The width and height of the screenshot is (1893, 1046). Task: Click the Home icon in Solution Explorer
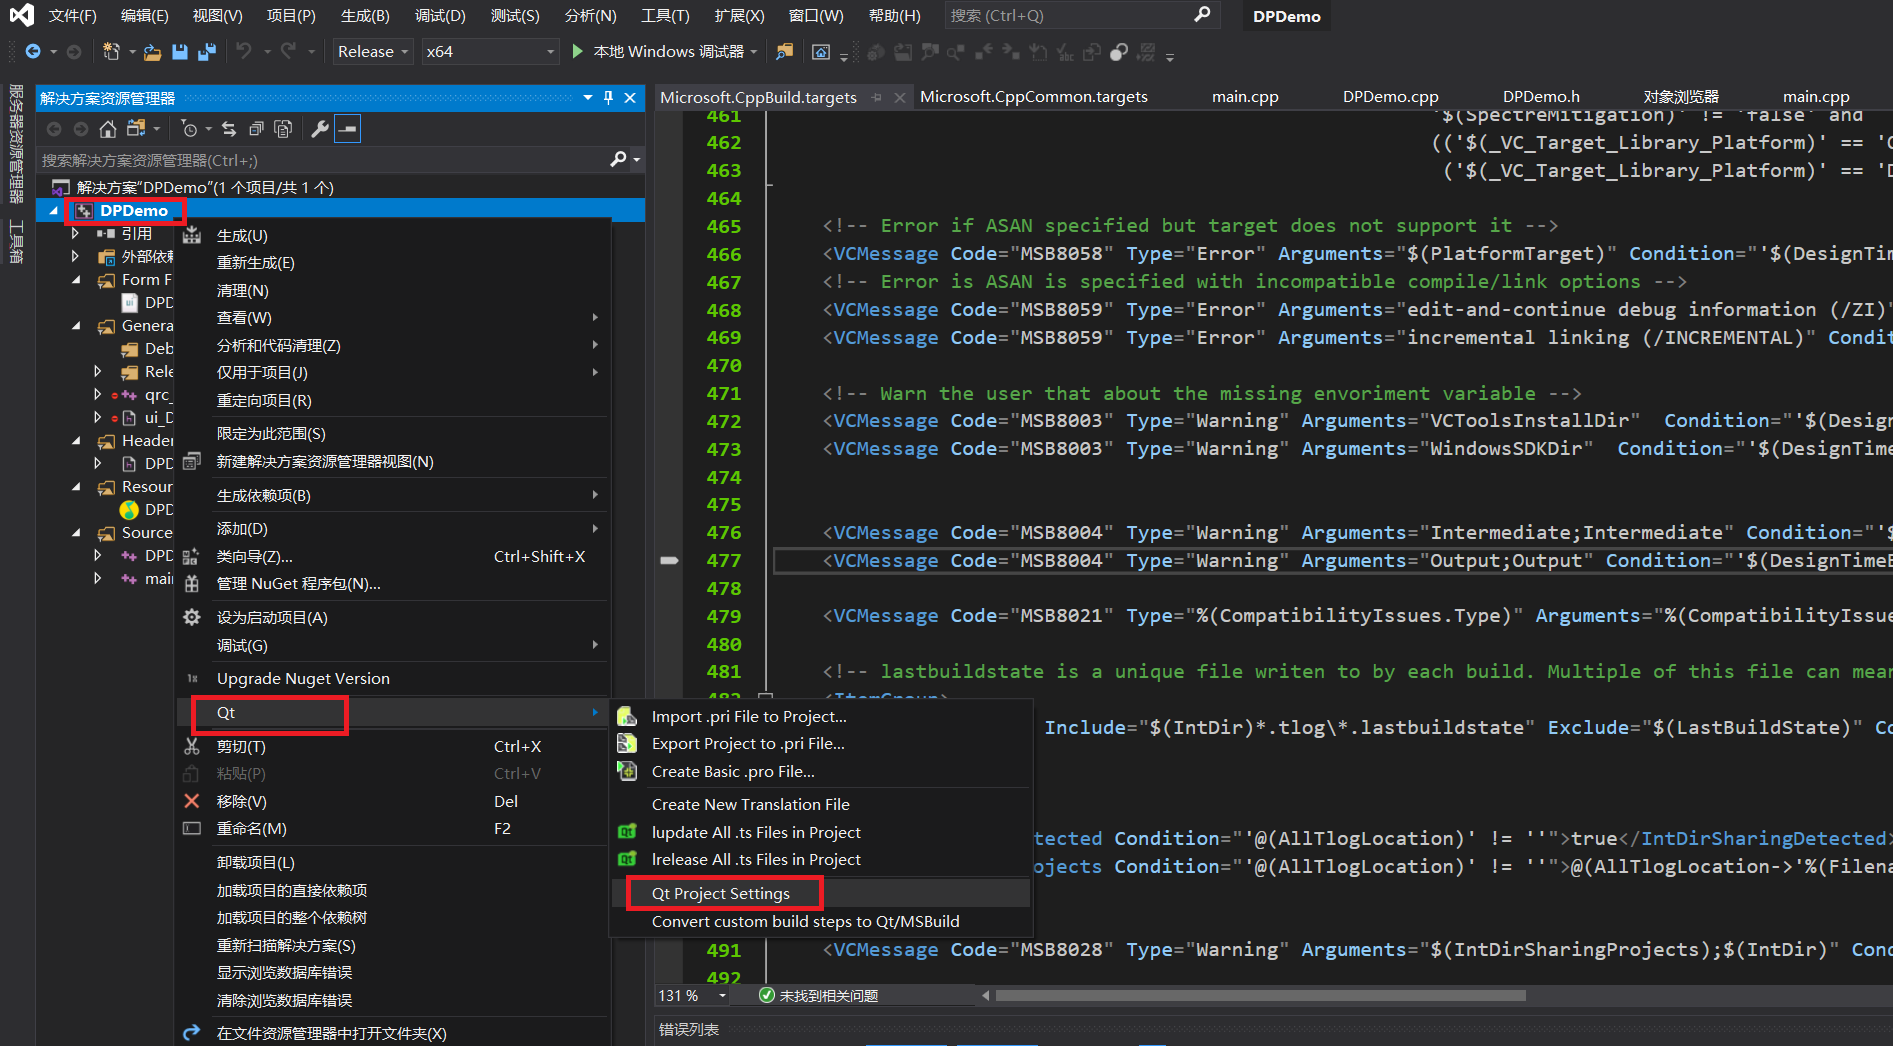[x=108, y=129]
